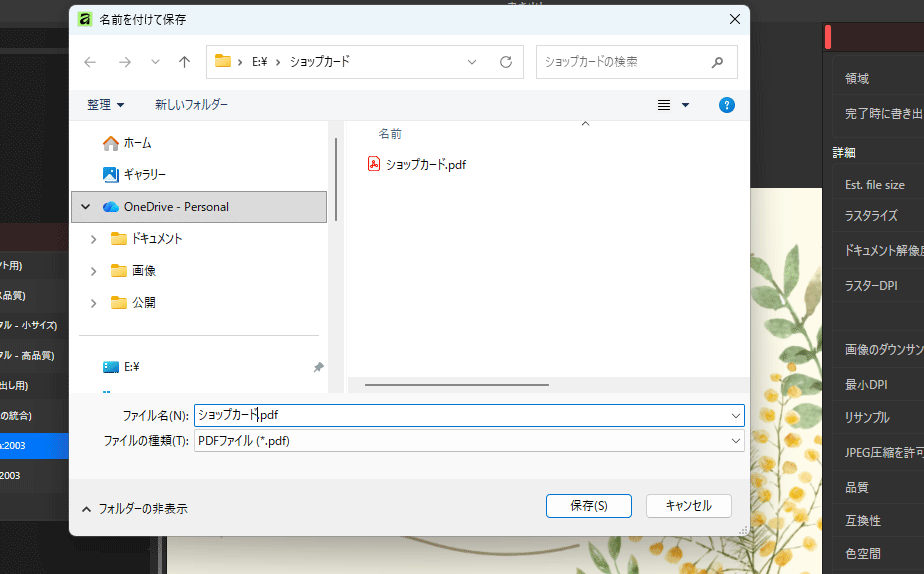Open help with the question mark icon
Image resolution: width=924 pixels, height=574 pixels.
[x=727, y=105]
